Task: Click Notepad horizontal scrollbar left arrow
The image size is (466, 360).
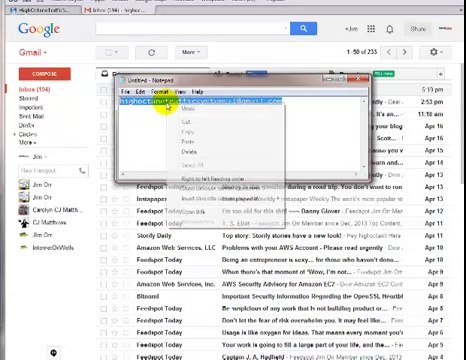Action: [123, 174]
